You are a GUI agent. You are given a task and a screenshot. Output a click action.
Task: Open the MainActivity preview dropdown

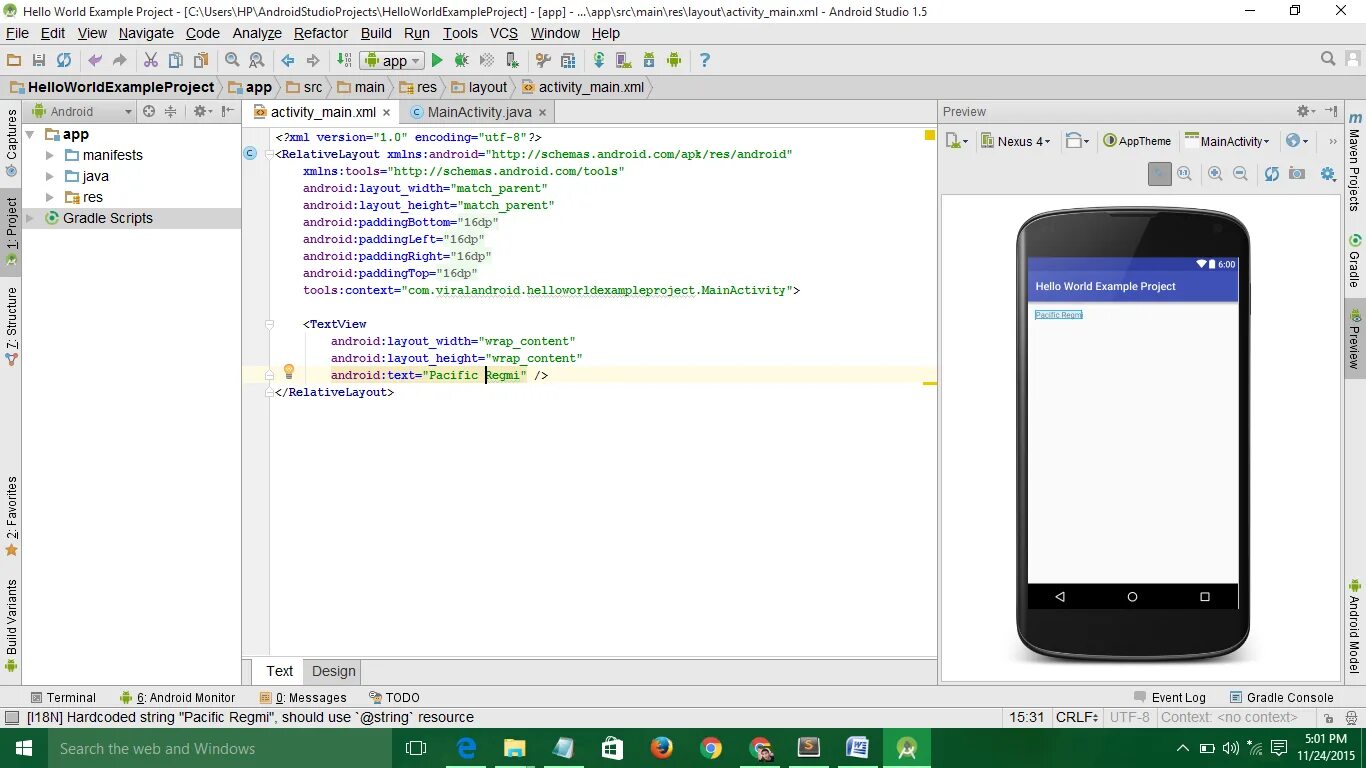(1227, 141)
